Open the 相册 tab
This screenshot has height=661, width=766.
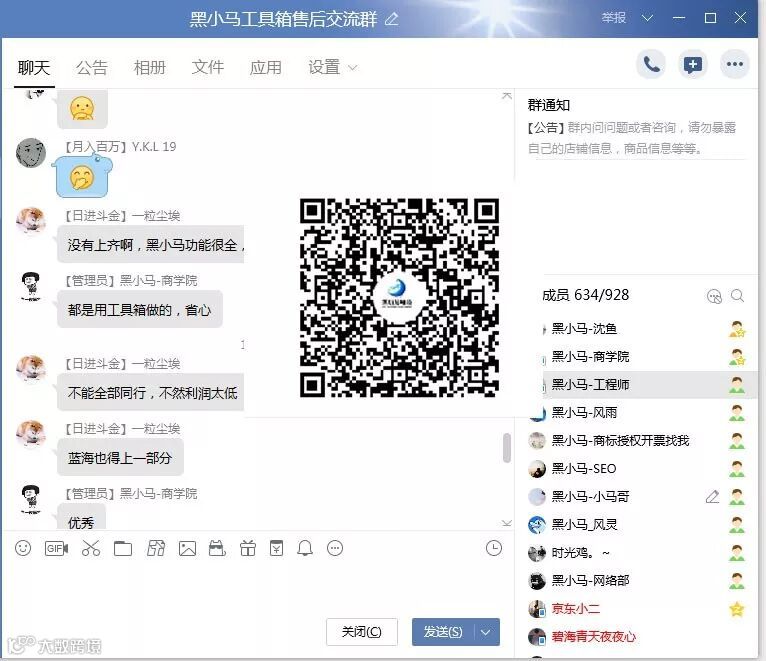click(149, 67)
